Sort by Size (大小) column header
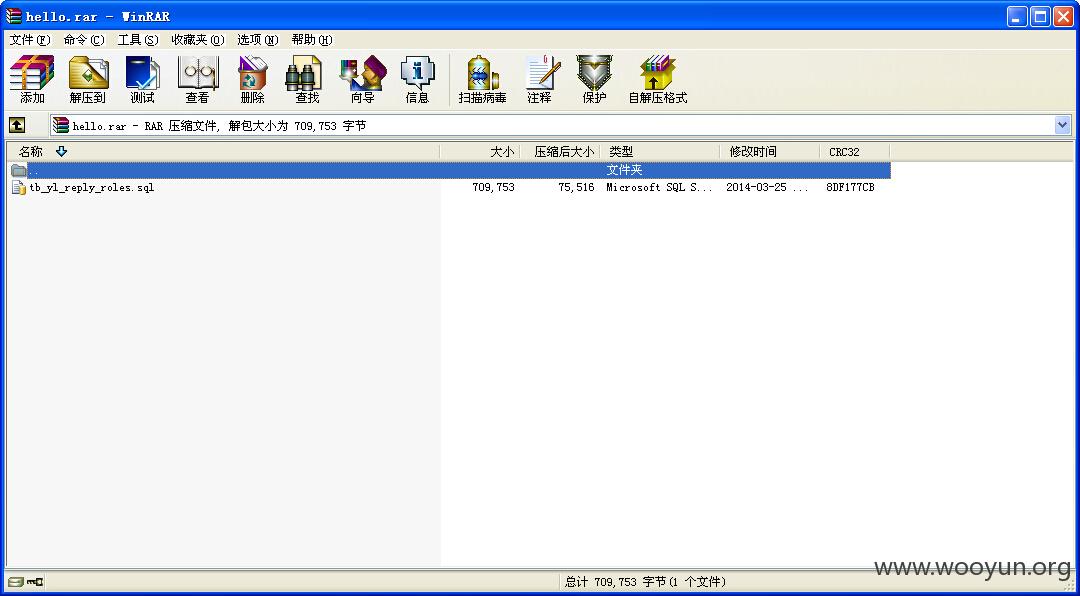 480,152
